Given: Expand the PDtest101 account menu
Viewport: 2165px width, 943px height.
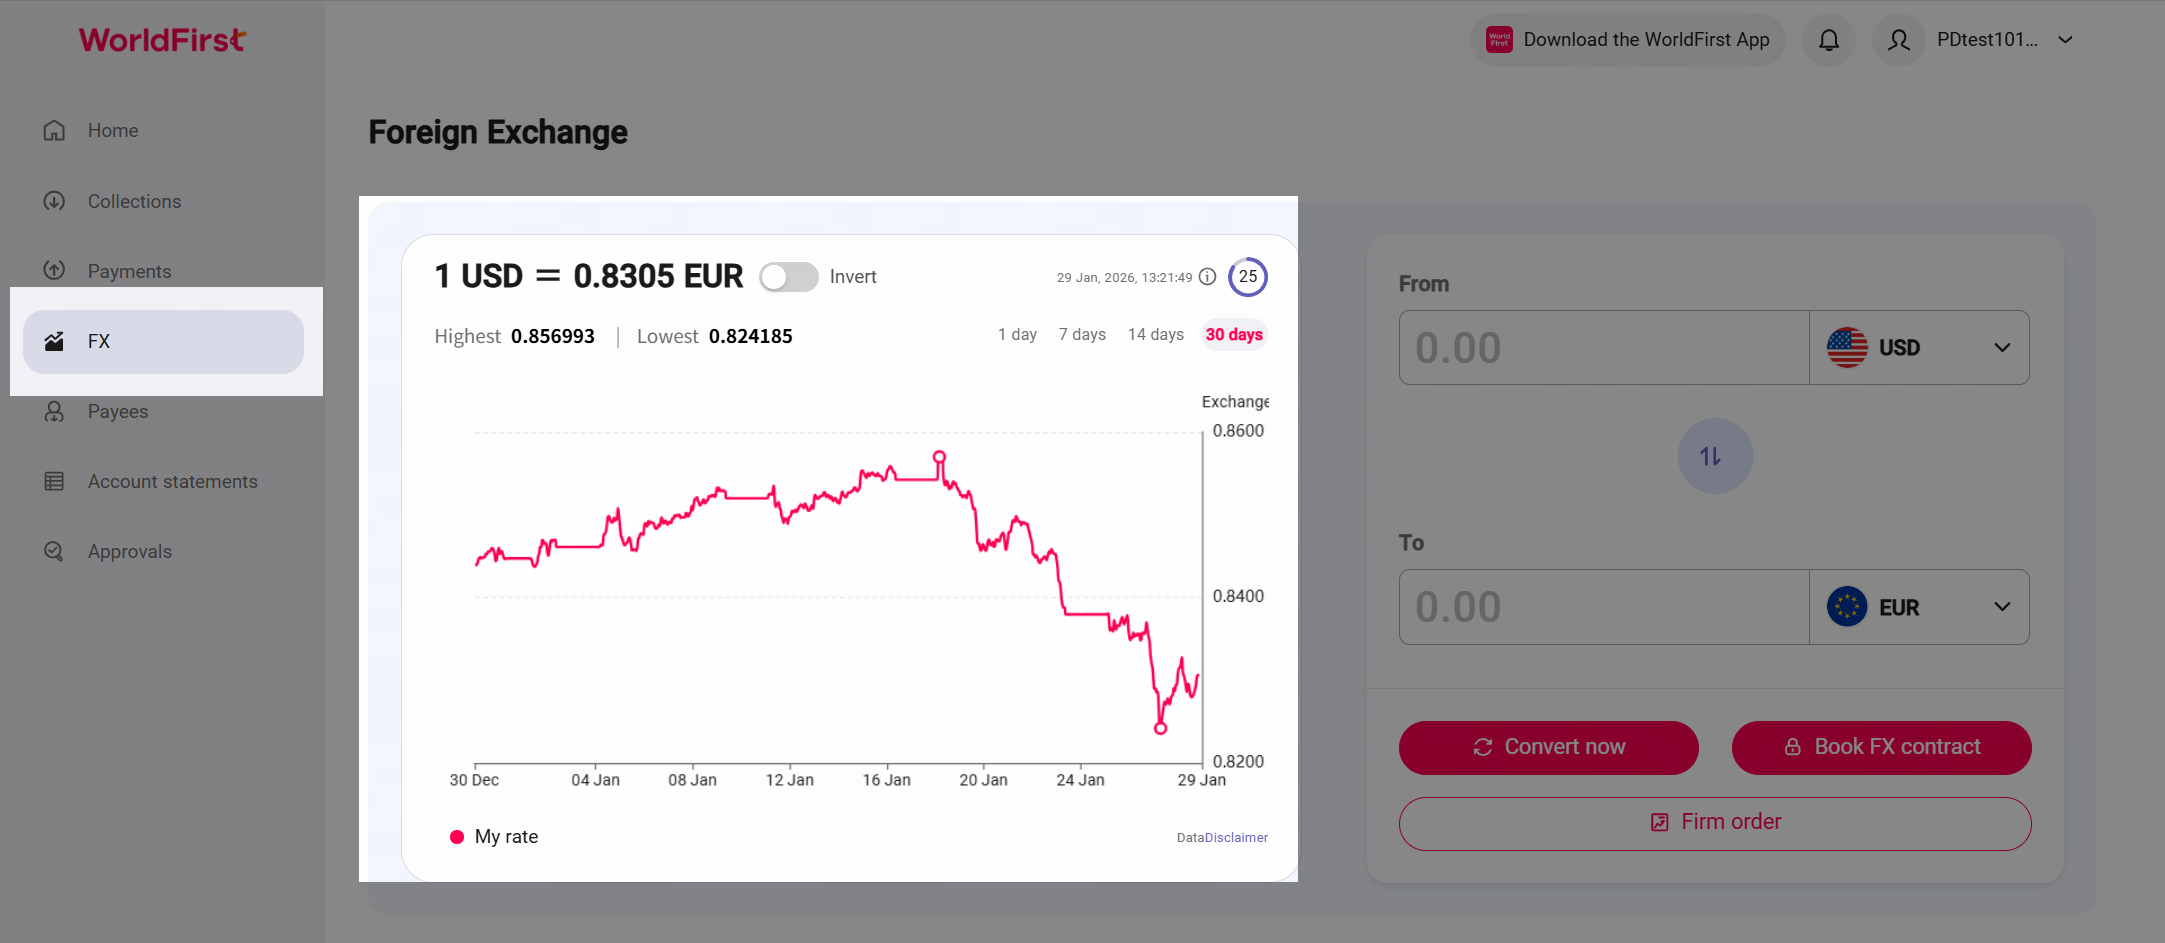Looking at the screenshot, I should coord(2065,40).
